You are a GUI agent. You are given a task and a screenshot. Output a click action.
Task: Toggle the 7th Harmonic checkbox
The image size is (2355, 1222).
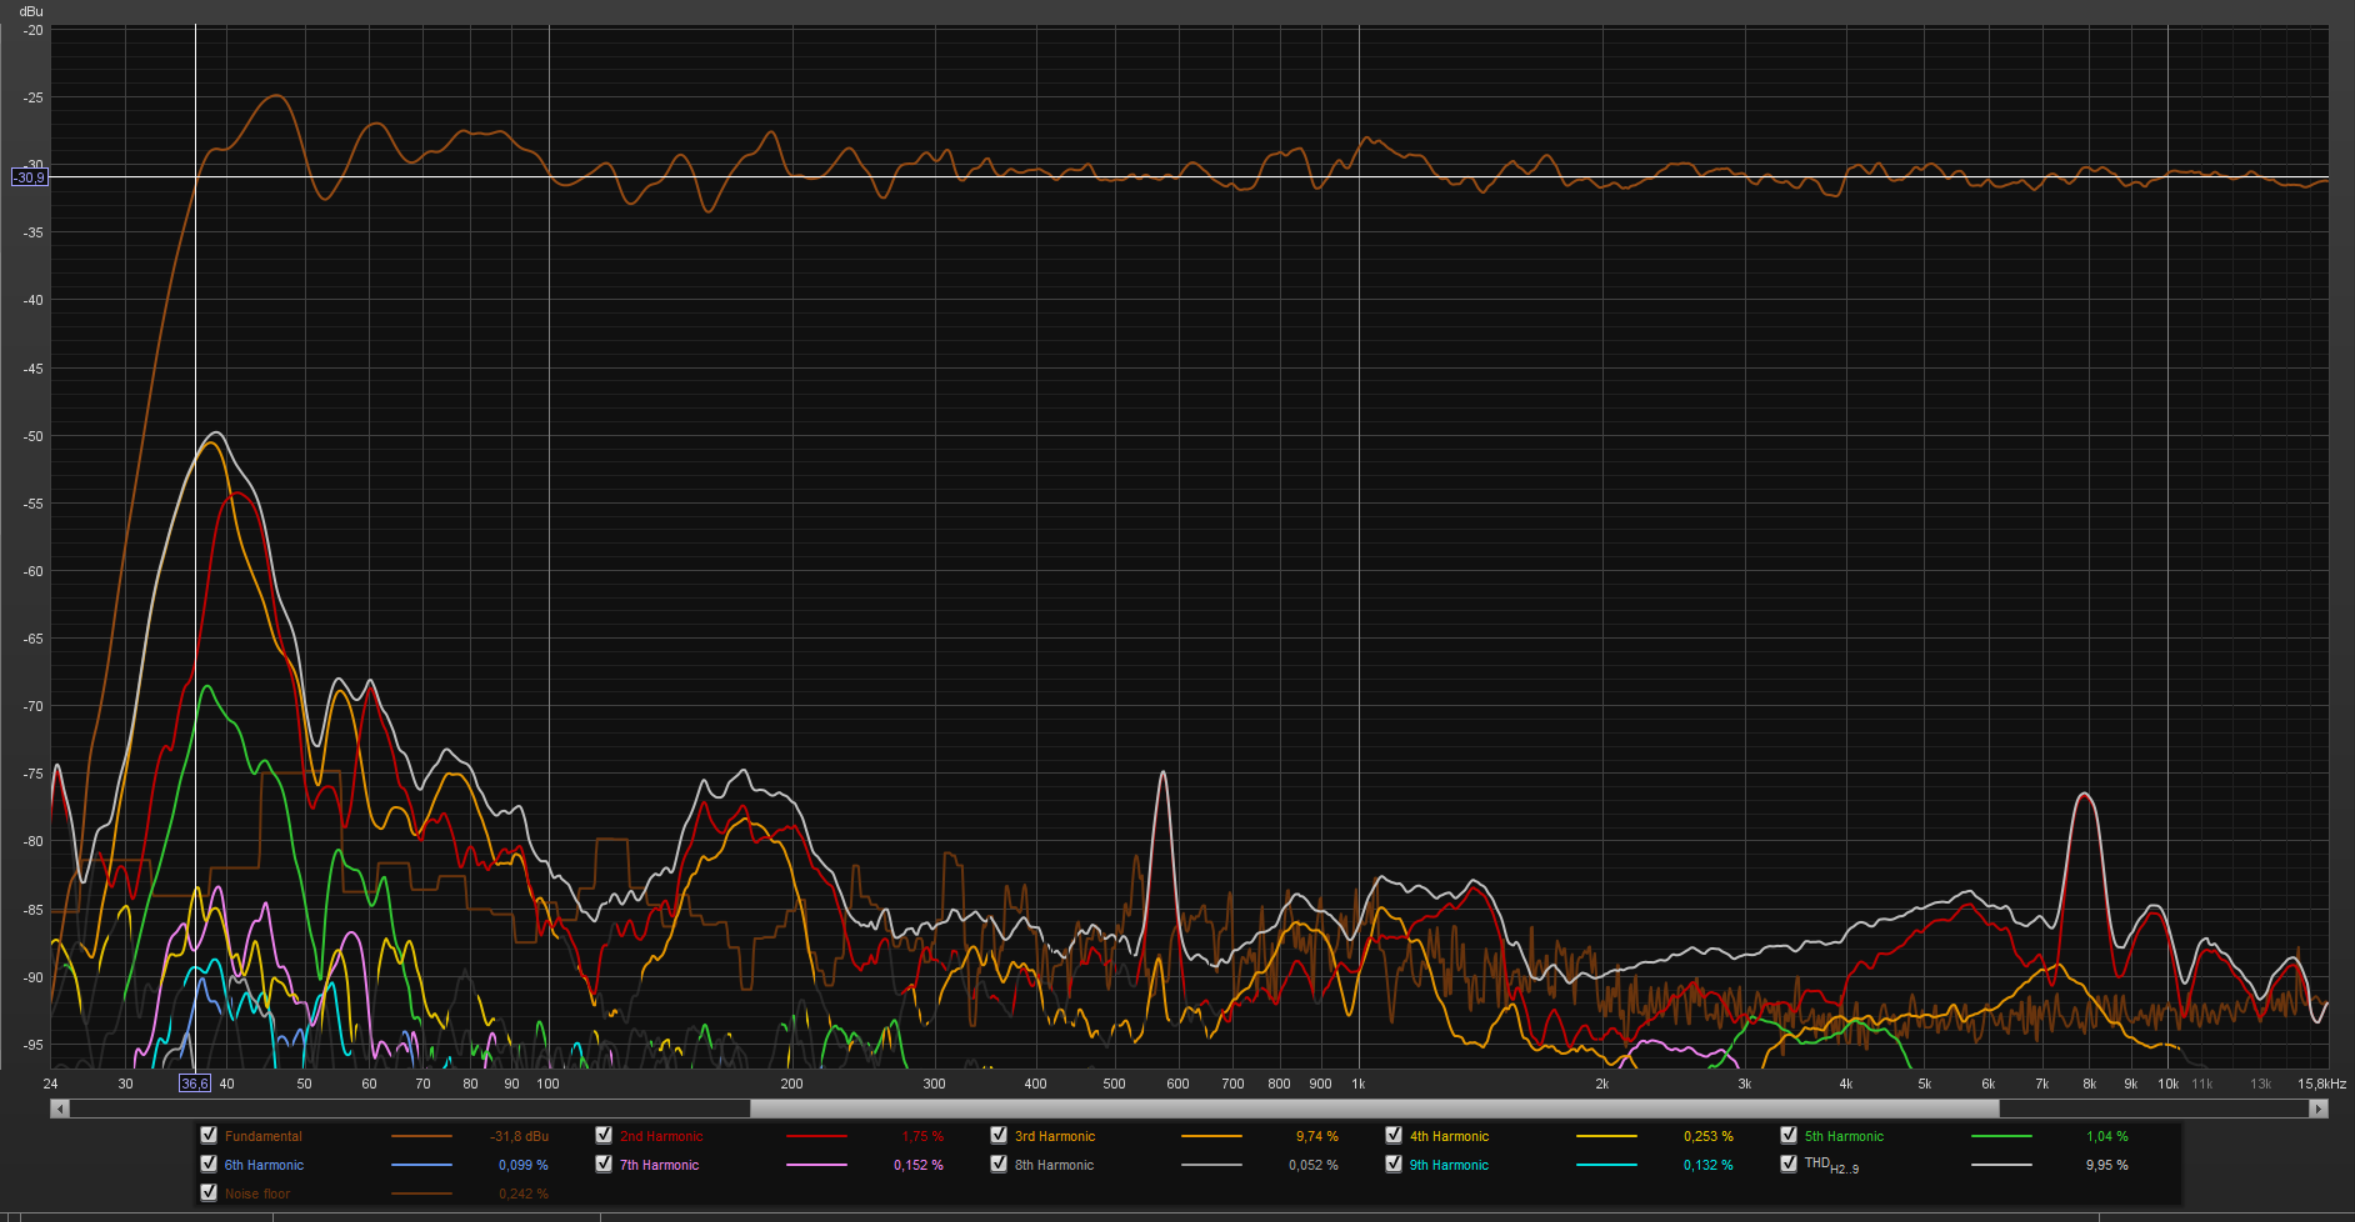tap(604, 1164)
